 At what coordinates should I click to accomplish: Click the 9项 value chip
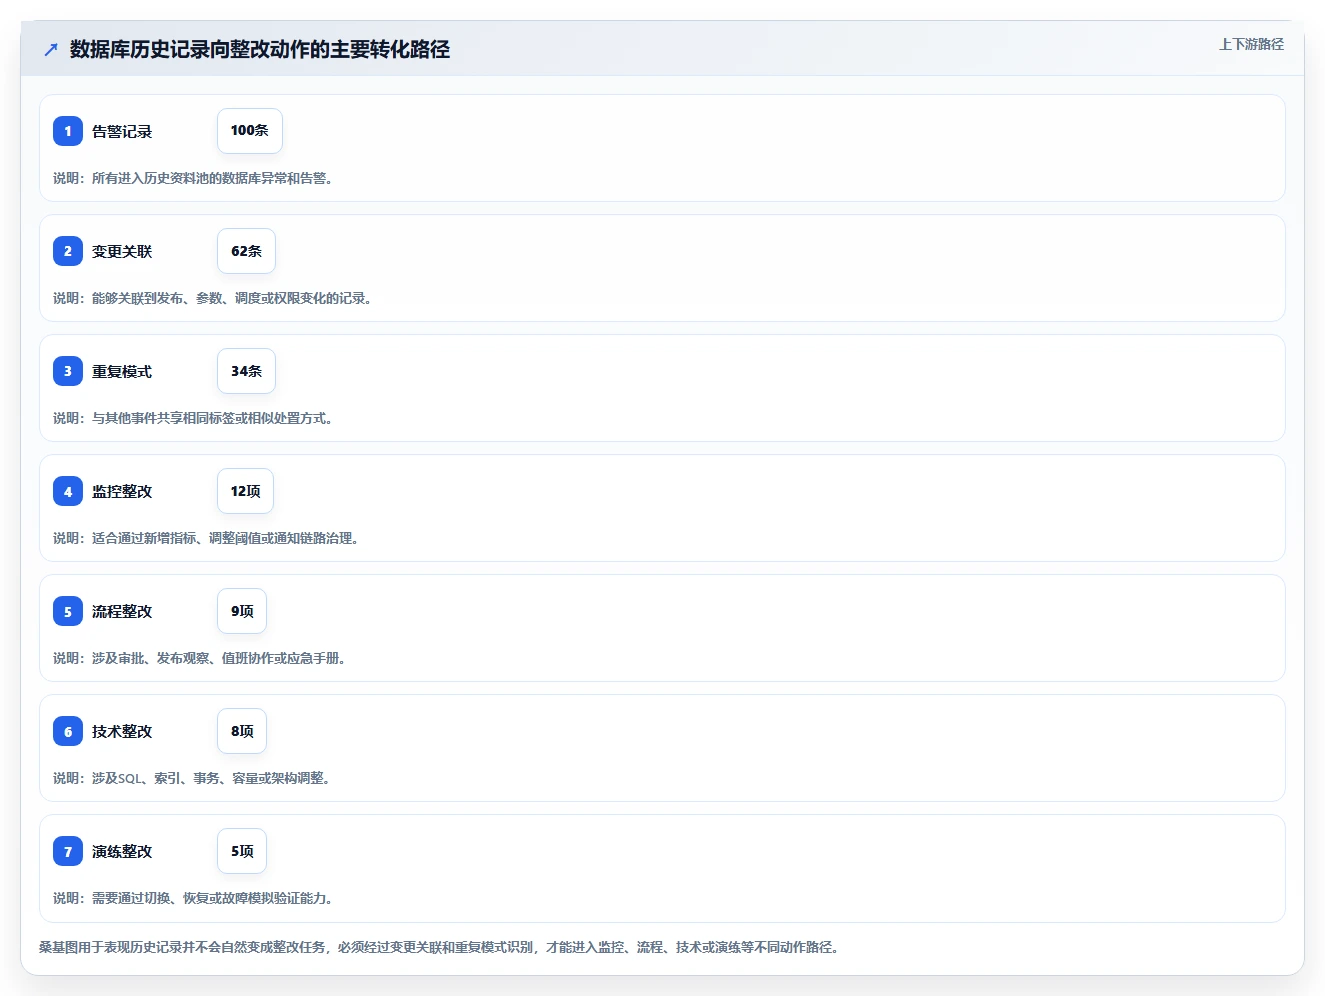[x=242, y=611]
